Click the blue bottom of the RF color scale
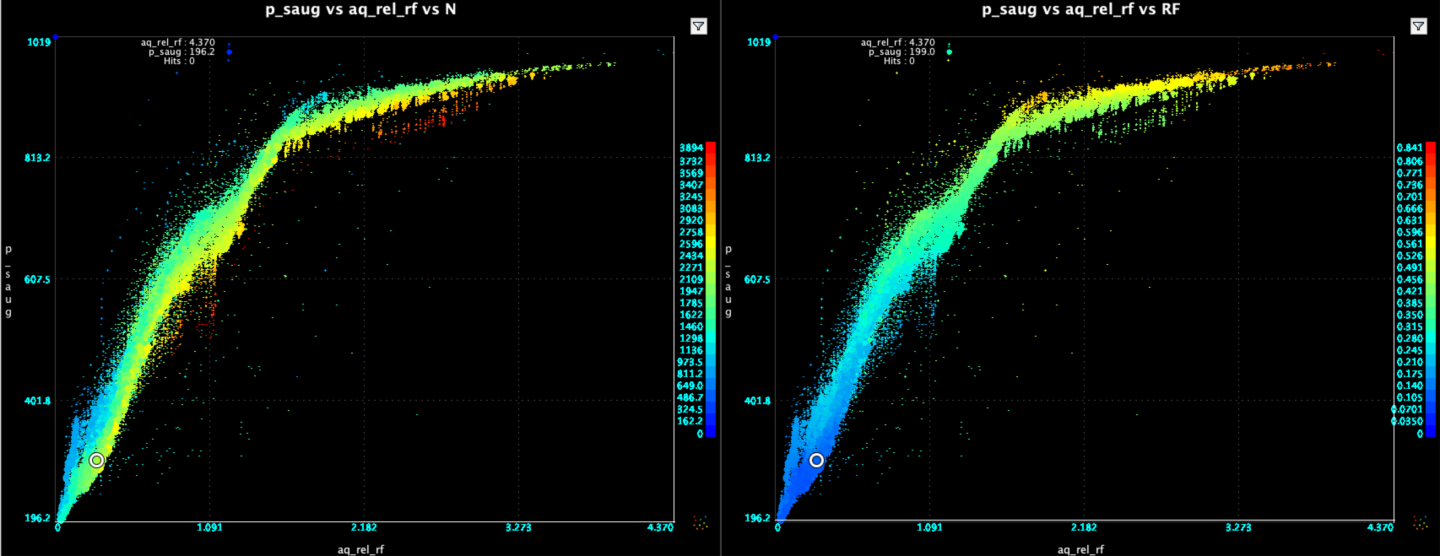The image size is (1440, 556). tap(1431, 430)
